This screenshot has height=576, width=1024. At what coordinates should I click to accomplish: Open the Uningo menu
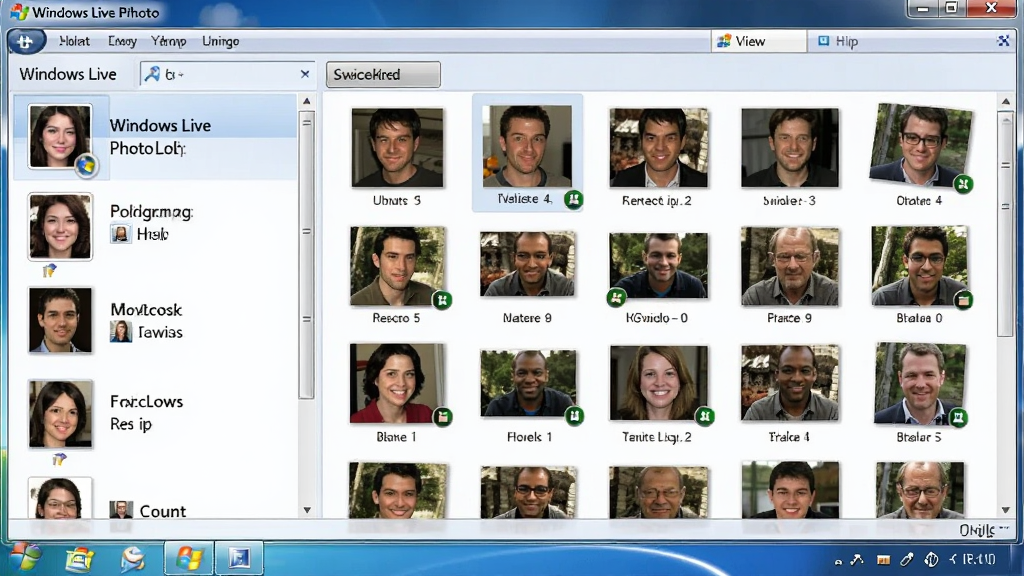point(221,41)
